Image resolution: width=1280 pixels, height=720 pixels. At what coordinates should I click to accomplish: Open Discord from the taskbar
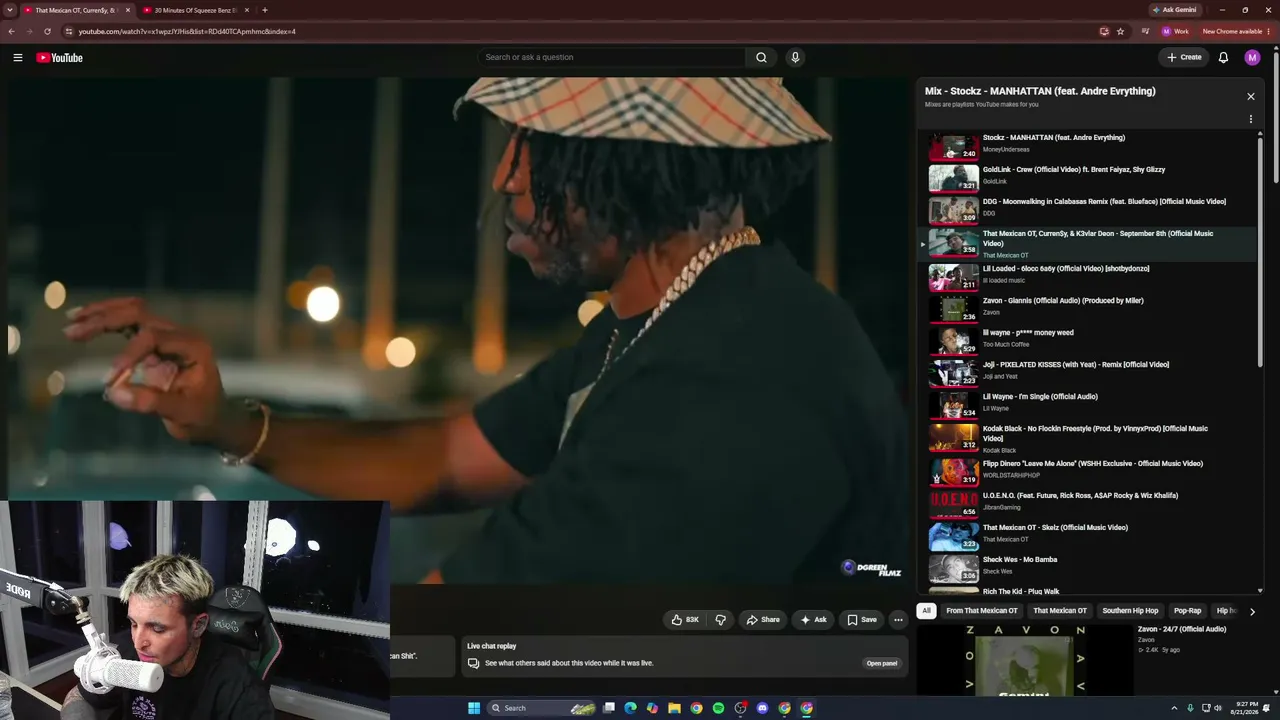tap(762, 708)
